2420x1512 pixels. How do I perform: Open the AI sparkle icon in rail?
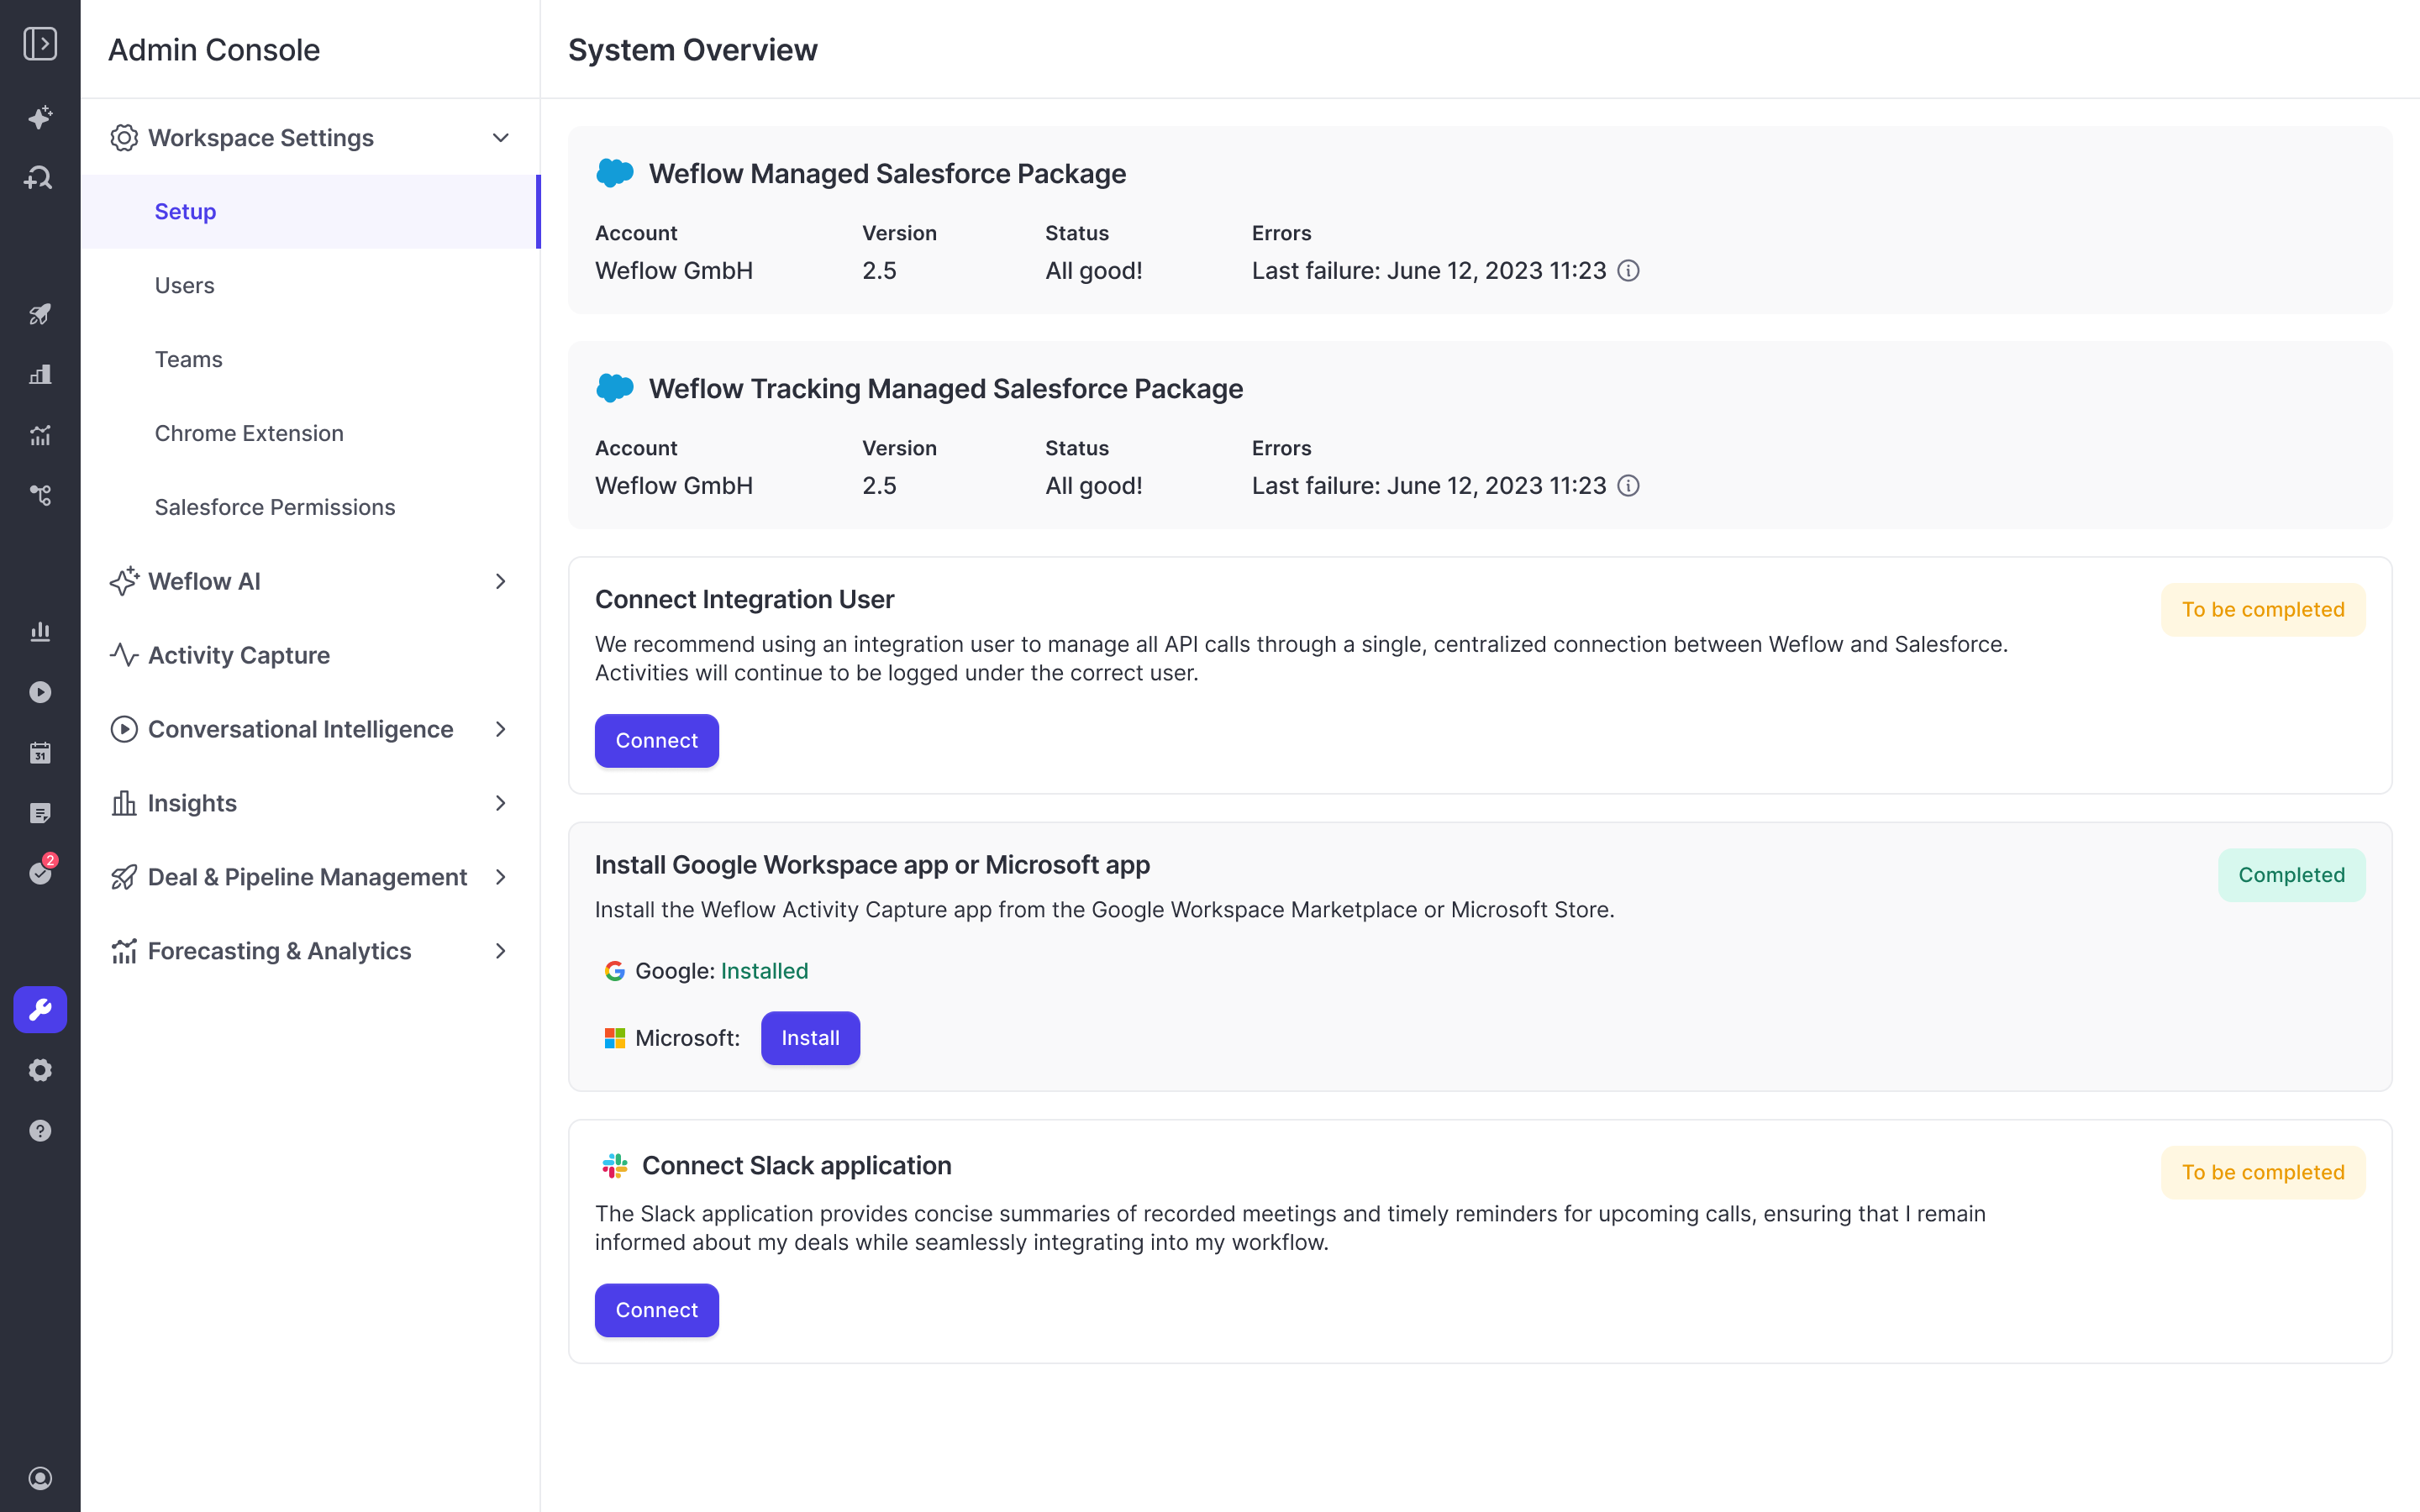pos(40,118)
